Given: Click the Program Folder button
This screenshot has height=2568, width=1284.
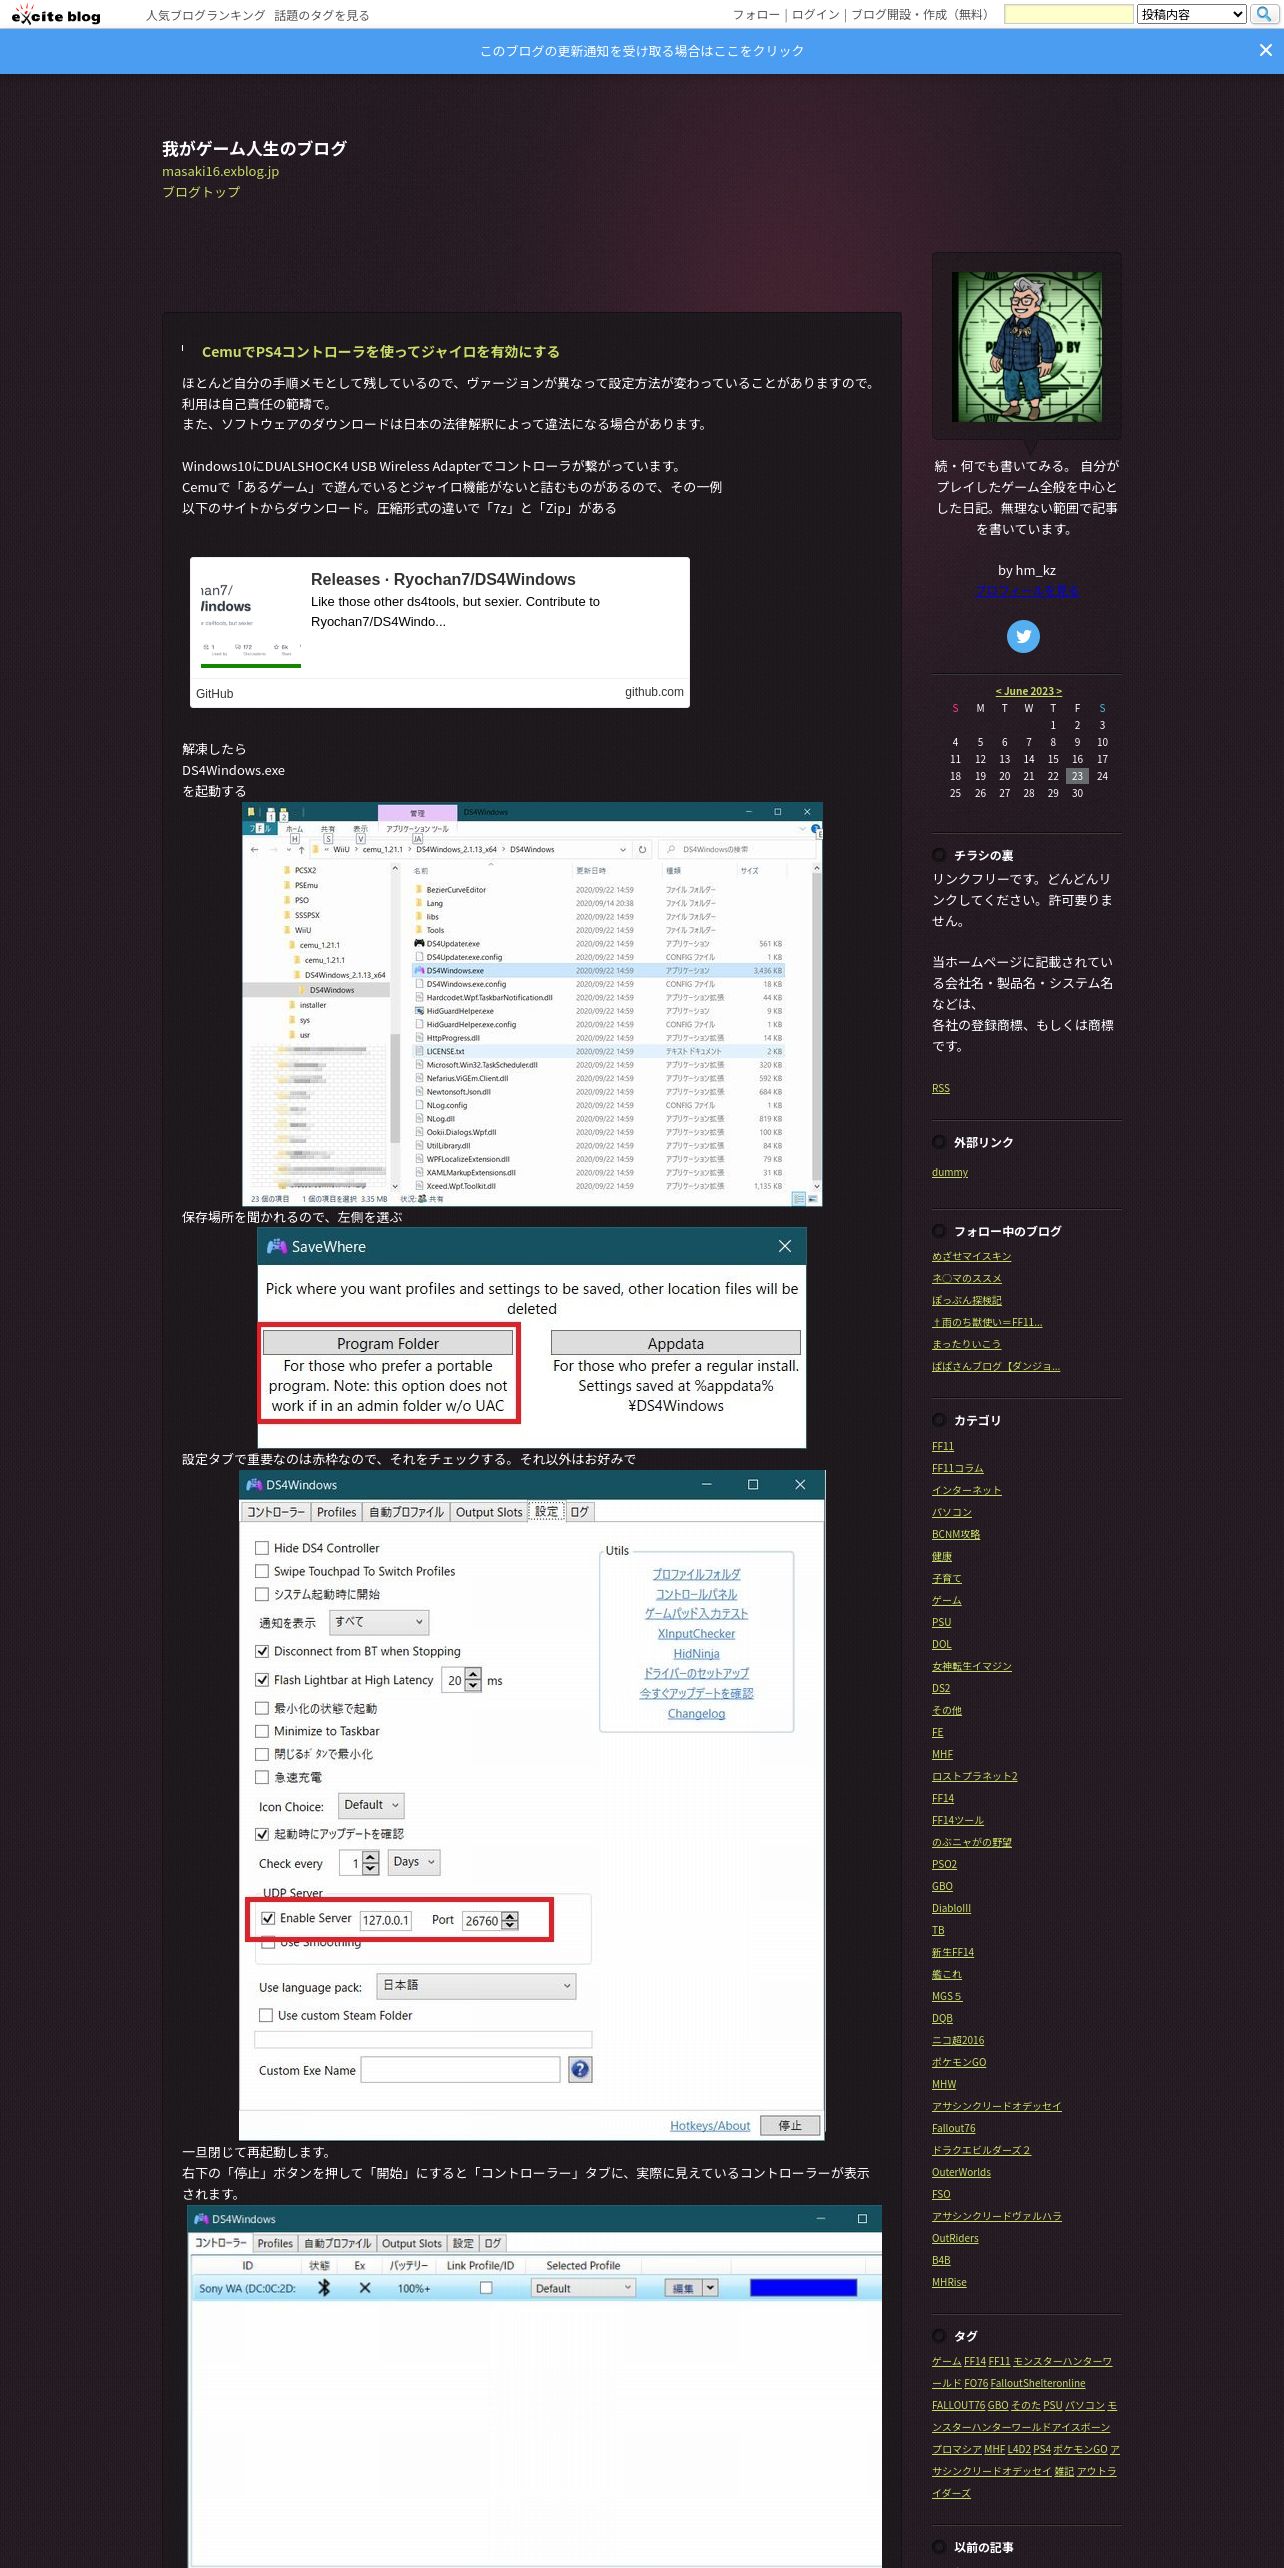Looking at the screenshot, I should [x=388, y=1343].
